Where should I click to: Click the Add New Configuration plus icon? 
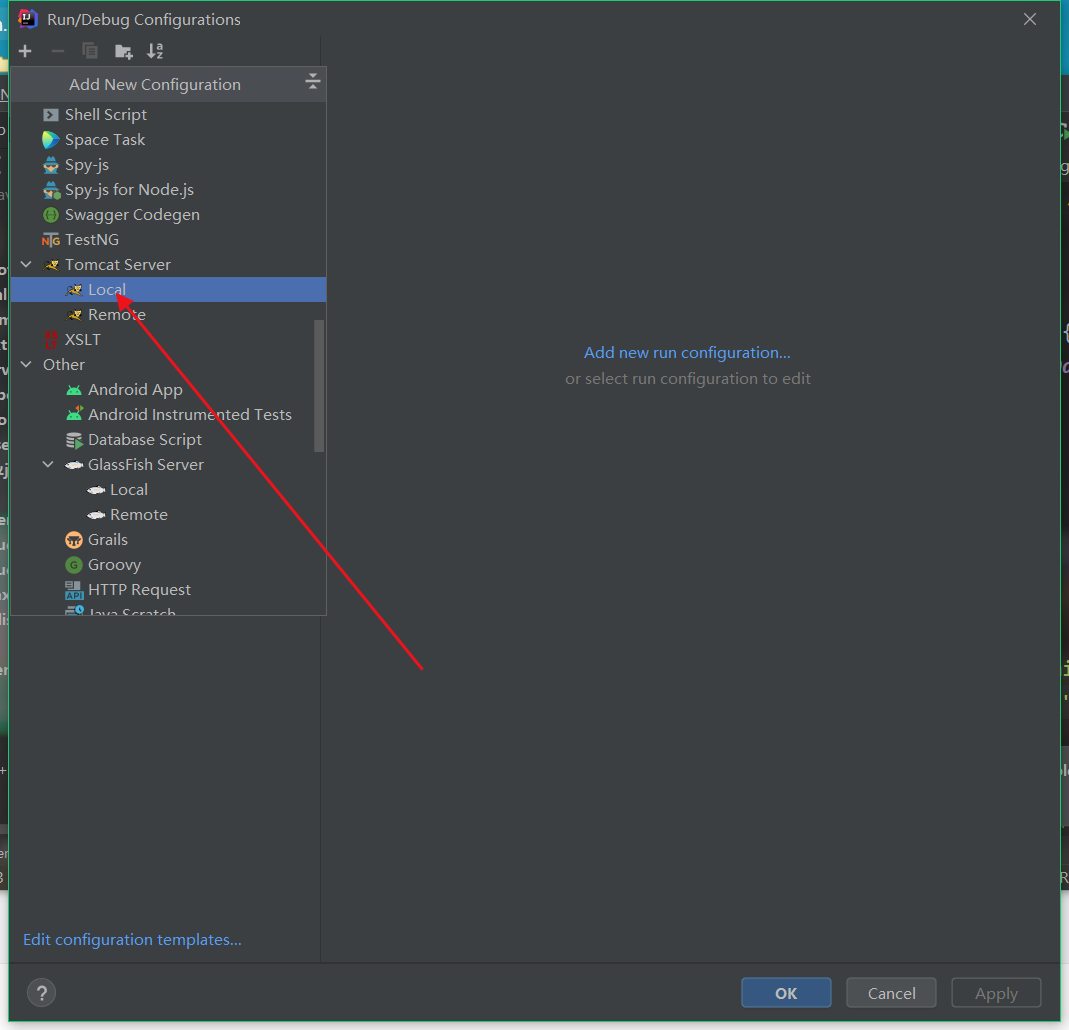coord(25,51)
